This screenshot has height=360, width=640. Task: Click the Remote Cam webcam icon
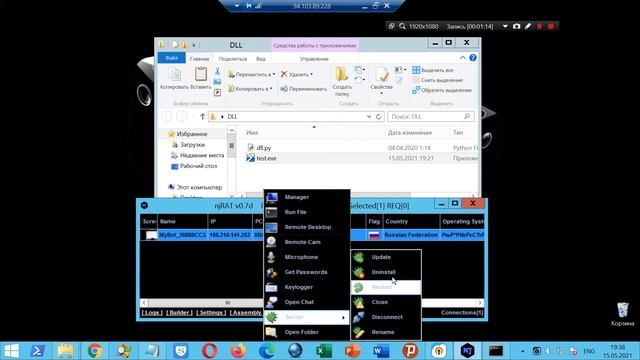point(271,242)
